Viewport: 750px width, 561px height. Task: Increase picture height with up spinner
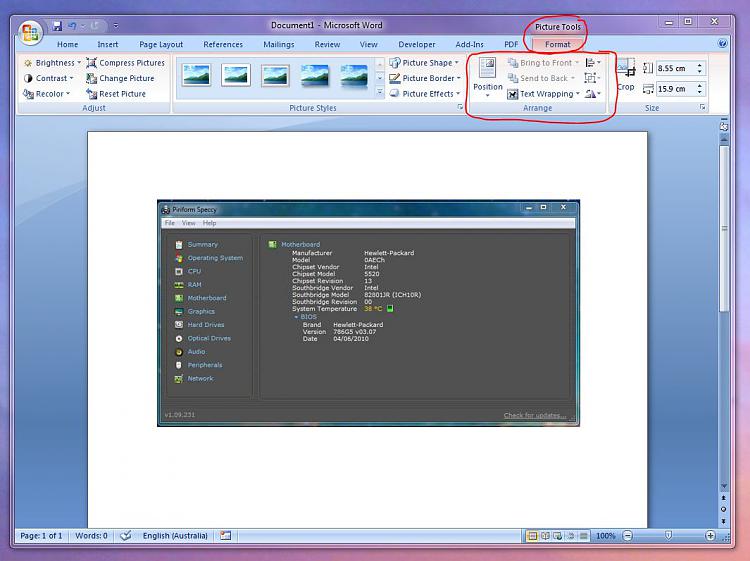[x=700, y=65]
